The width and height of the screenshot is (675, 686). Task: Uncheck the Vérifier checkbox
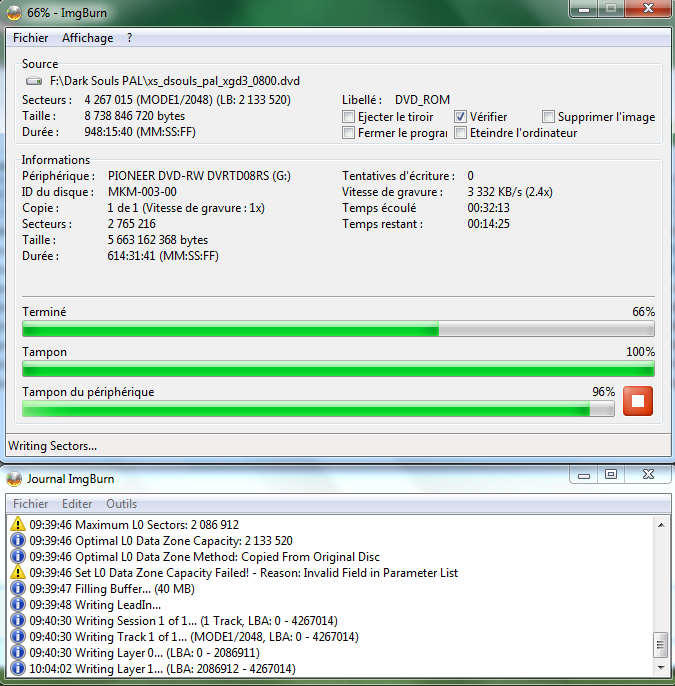click(460, 117)
